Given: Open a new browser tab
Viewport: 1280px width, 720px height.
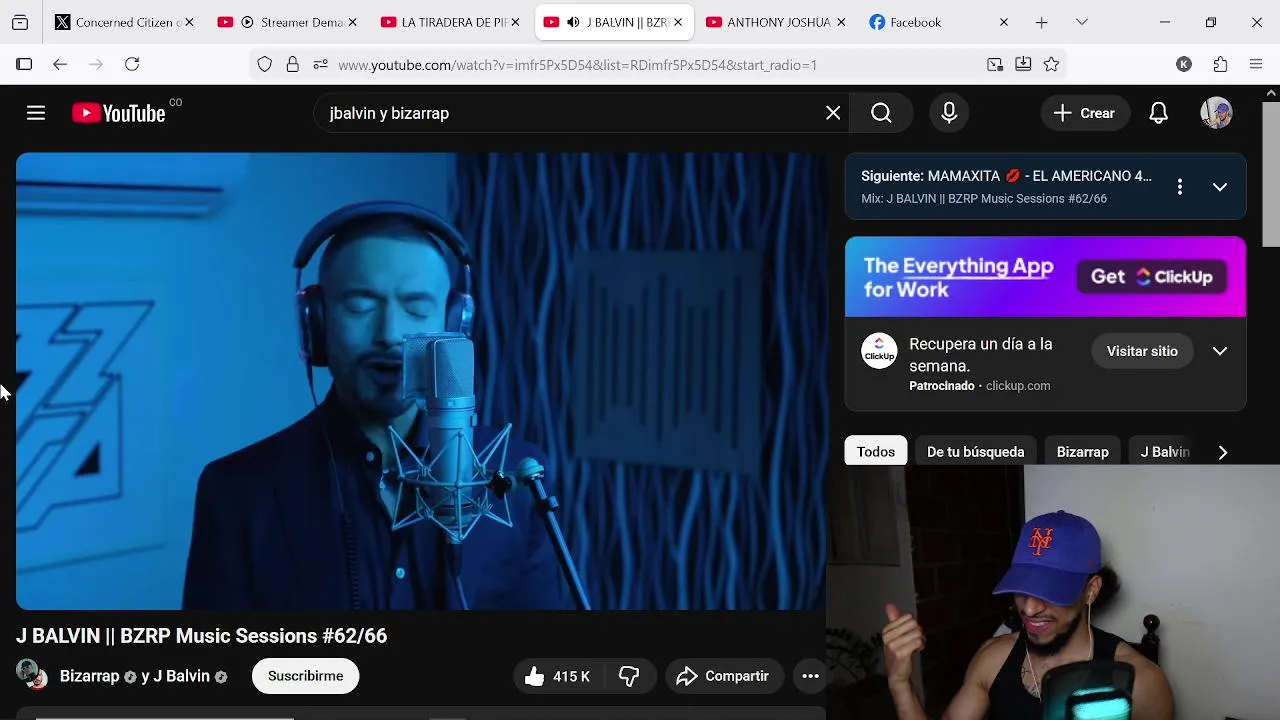Looking at the screenshot, I should point(1041,22).
